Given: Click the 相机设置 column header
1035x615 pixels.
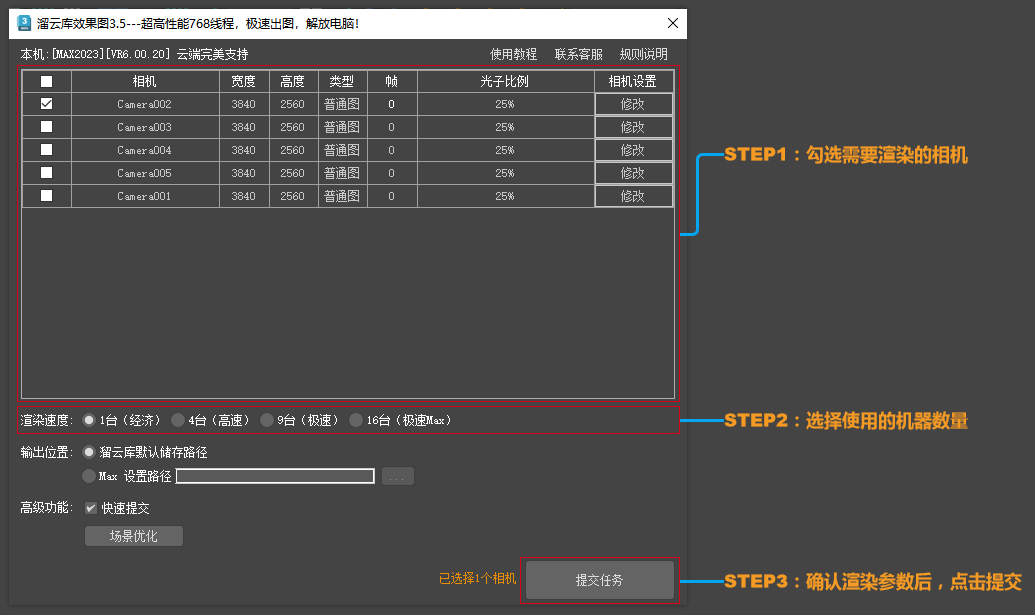Looking at the screenshot, I should tap(633, 81).
